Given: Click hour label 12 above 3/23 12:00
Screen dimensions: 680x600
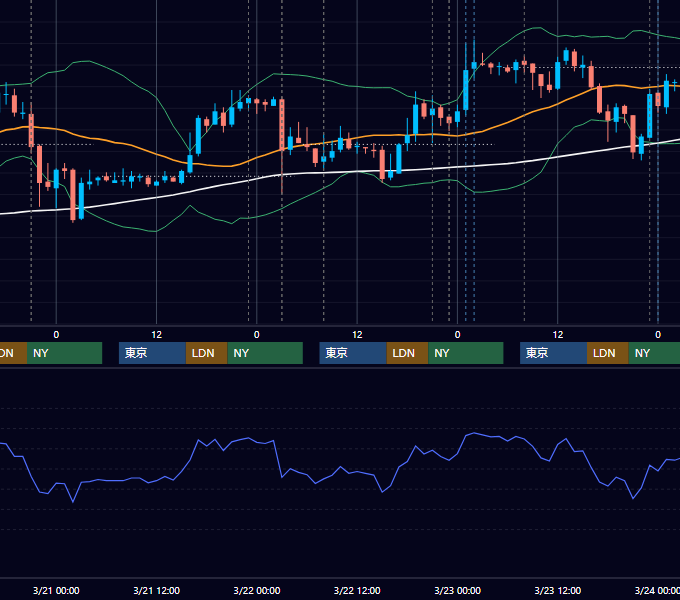Looking at the screenshot, I should coord(557,335).
